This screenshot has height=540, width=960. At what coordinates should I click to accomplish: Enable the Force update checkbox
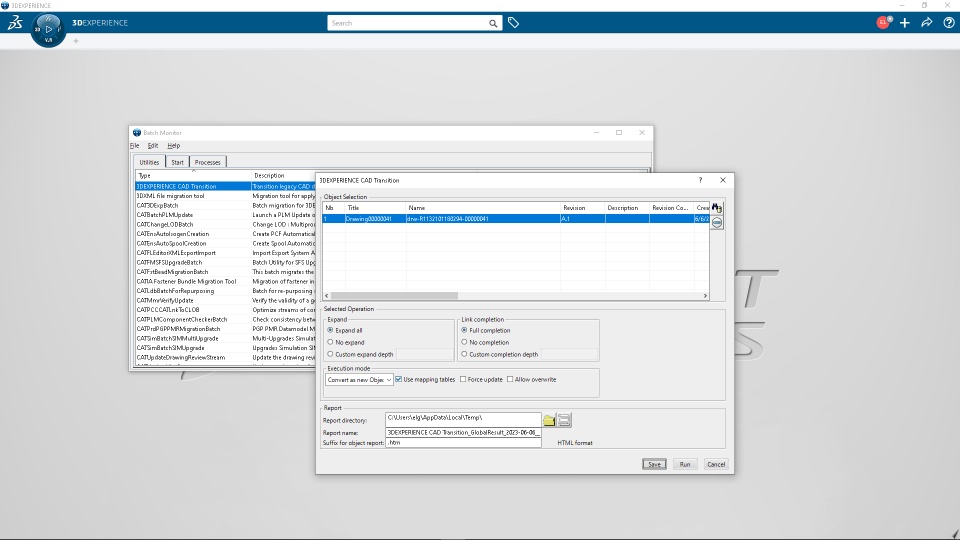(x=463, y=380)
